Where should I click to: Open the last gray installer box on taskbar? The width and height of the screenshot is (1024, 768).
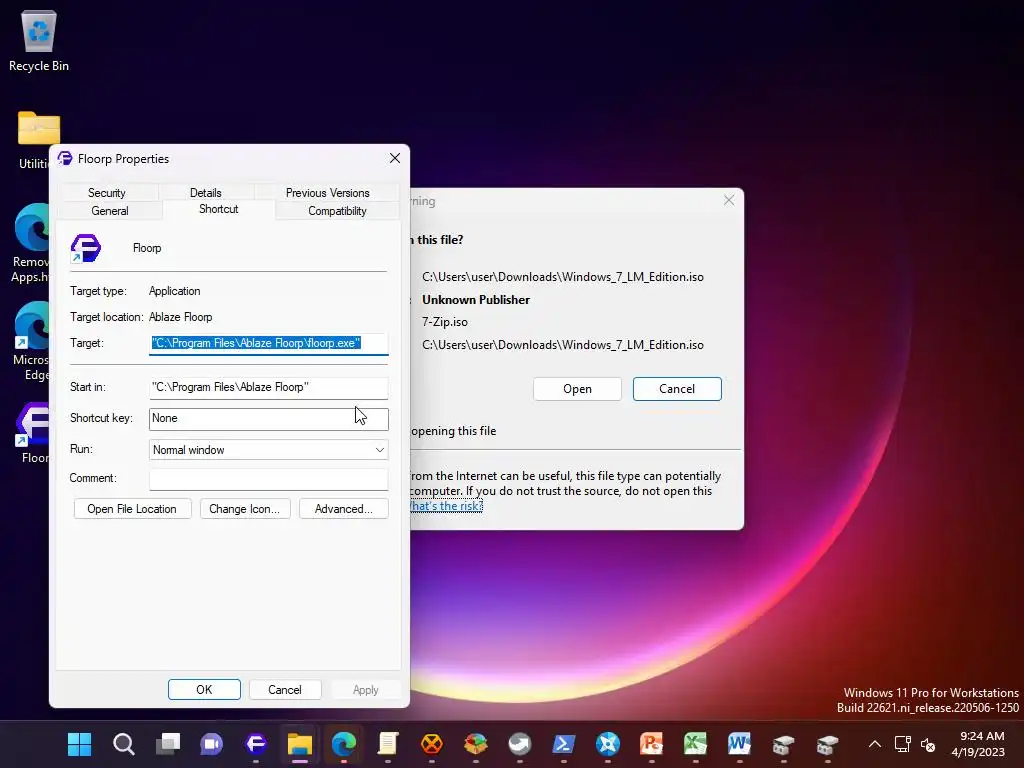click(x=827, y=744)
